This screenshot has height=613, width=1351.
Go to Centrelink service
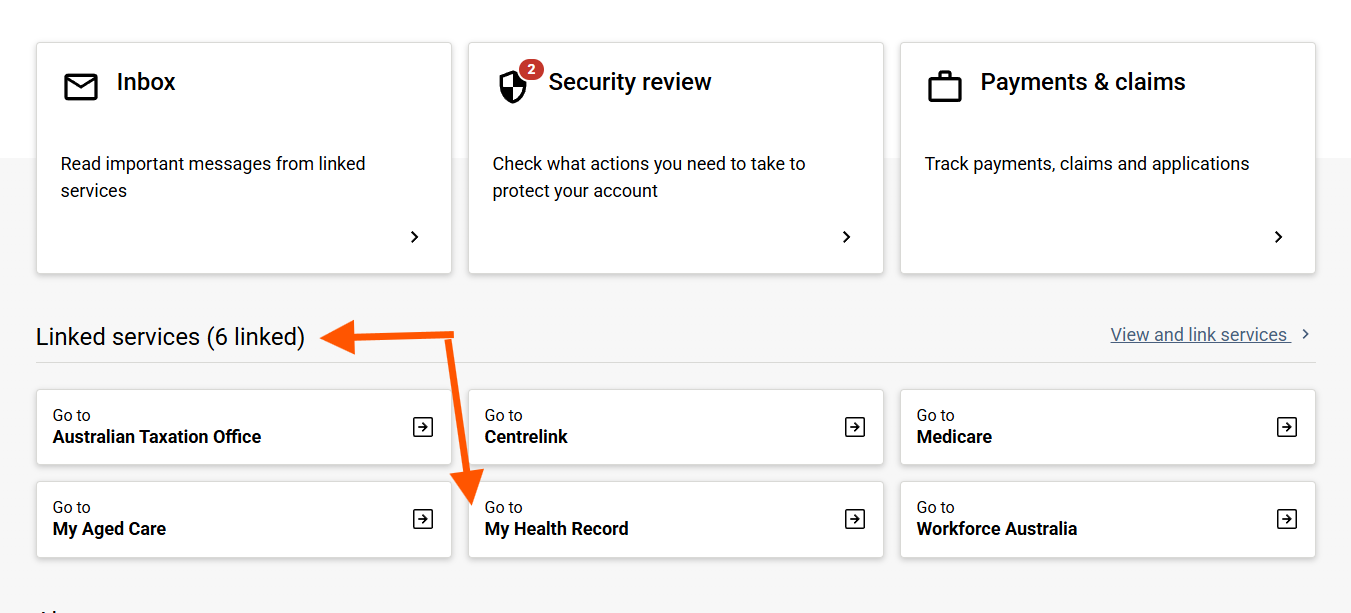pos(676,427)
